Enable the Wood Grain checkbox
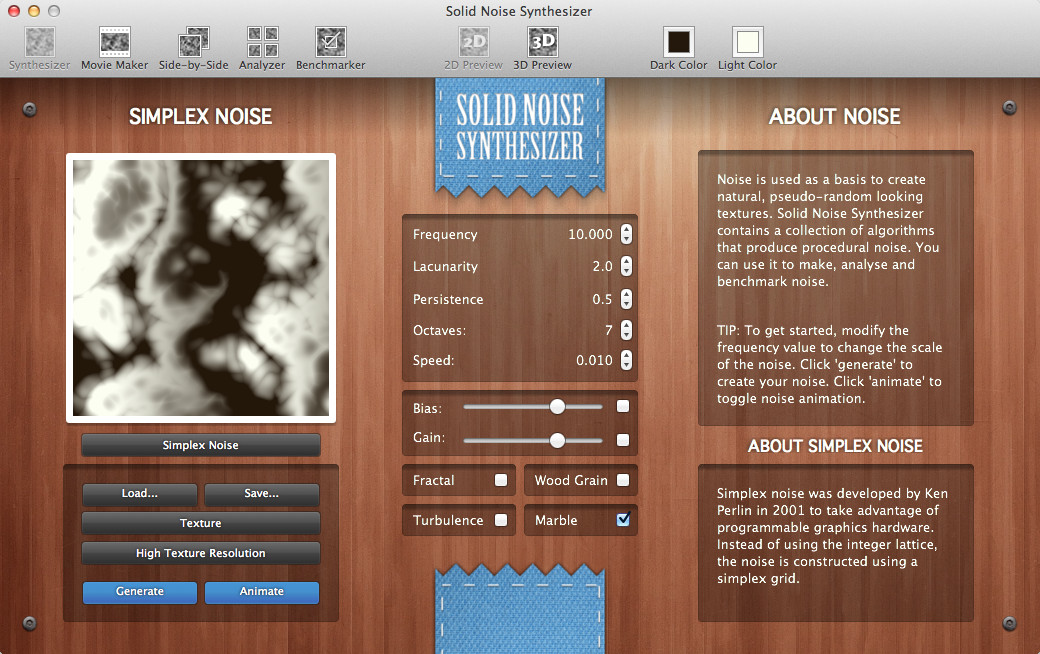The width and height of the screenshot is (1040, 654). coord(623,480)
